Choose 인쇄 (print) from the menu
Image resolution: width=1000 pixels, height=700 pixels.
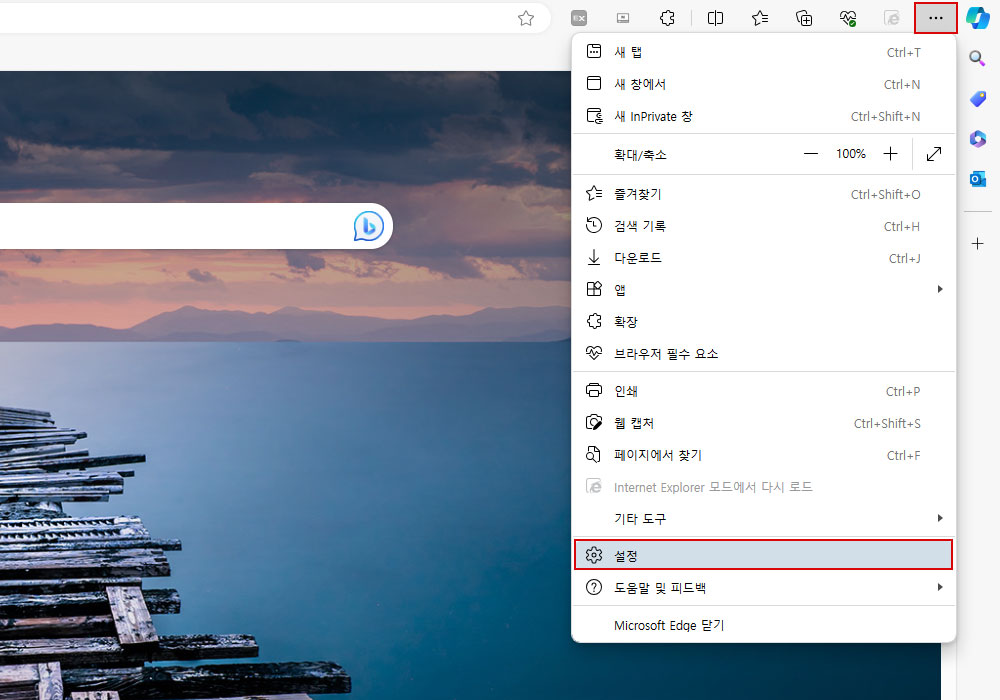[x=763, y=391]
